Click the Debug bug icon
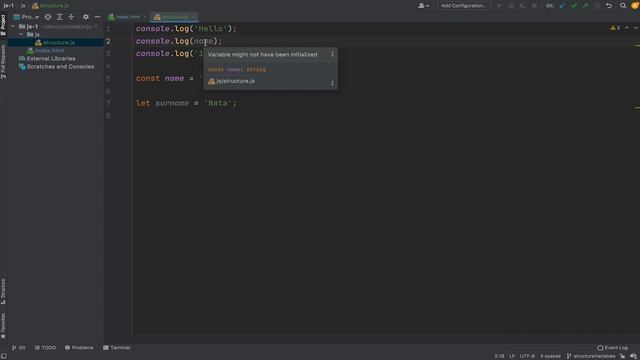Screen dimensions: 640x360 tap(511, 6)
